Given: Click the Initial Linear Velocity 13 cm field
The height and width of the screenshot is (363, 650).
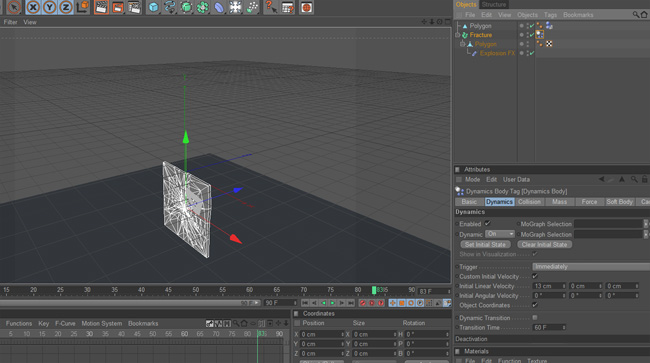Looking at the screenshot, I should click(549, 286).
